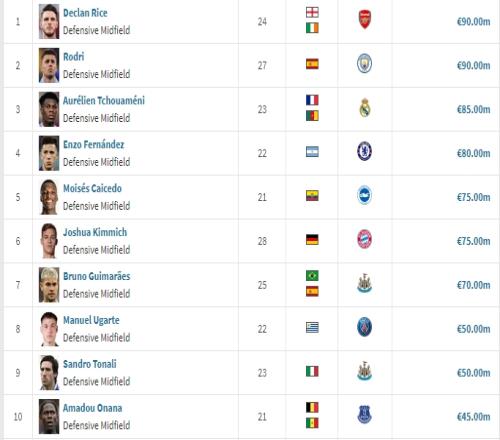The width and height of the screenshot is (500, 440).
Task: Open Declan Rice player profile link
Action: click(x=85, y=13)
